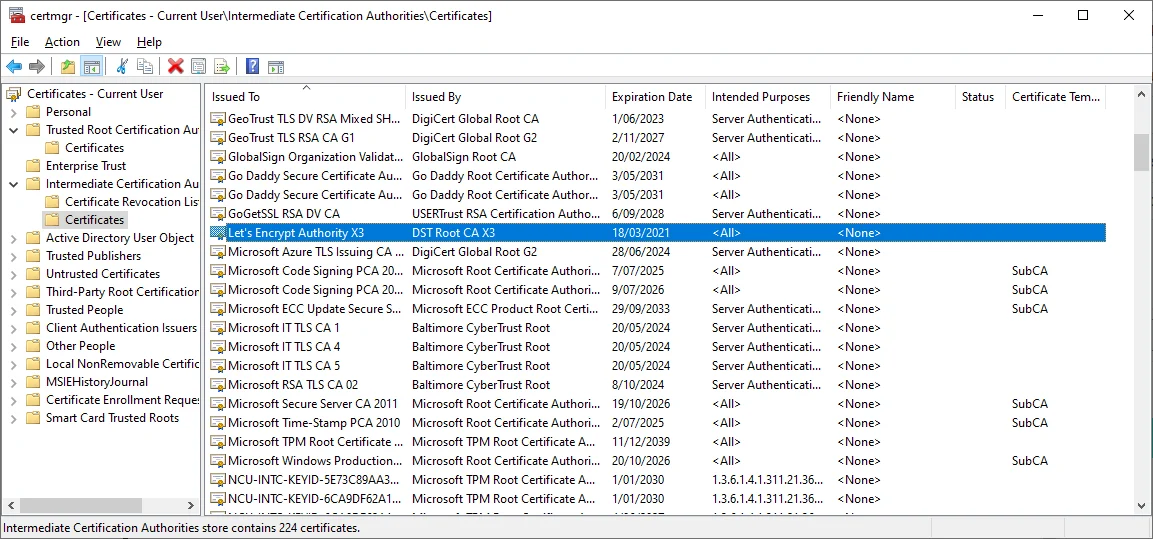
Task: Toggle Show/Hide Console Tree toolbar icon
Action: pyautogui.click(x=92, y=67)
